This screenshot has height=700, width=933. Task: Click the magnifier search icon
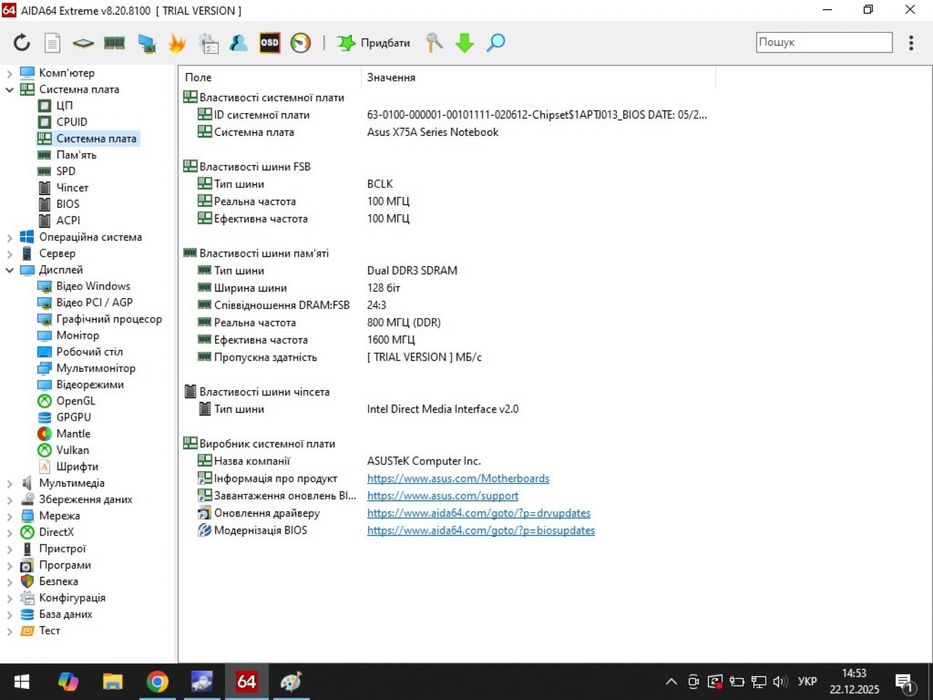496,42
